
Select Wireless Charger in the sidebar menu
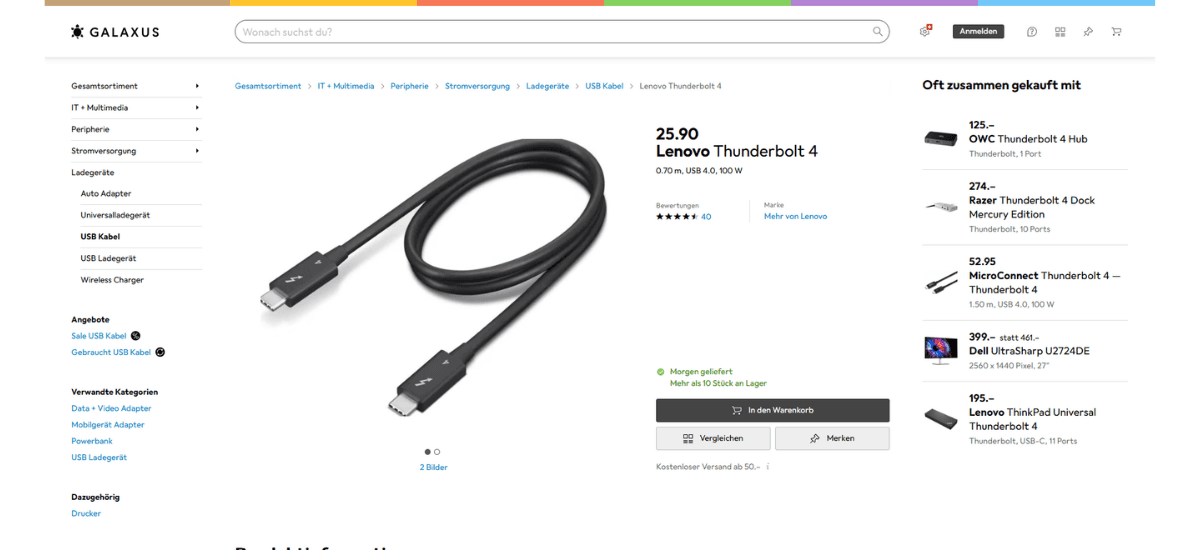click(x=112, y=280)
